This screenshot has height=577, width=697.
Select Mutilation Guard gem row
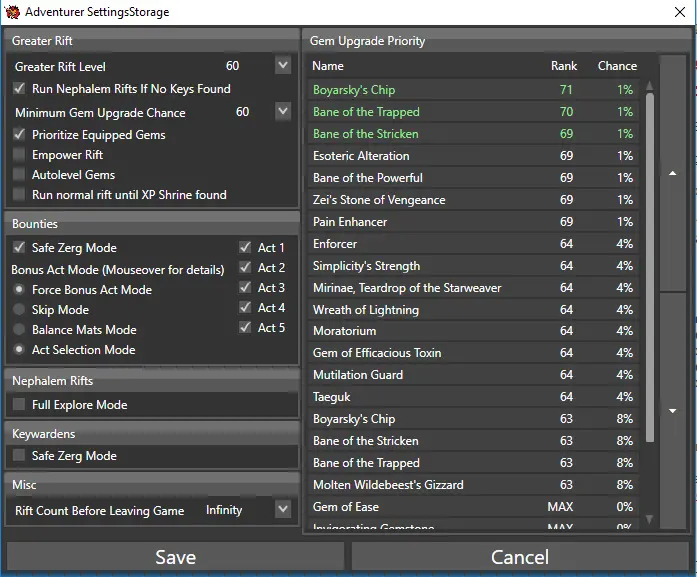click(x=473, y=375)
